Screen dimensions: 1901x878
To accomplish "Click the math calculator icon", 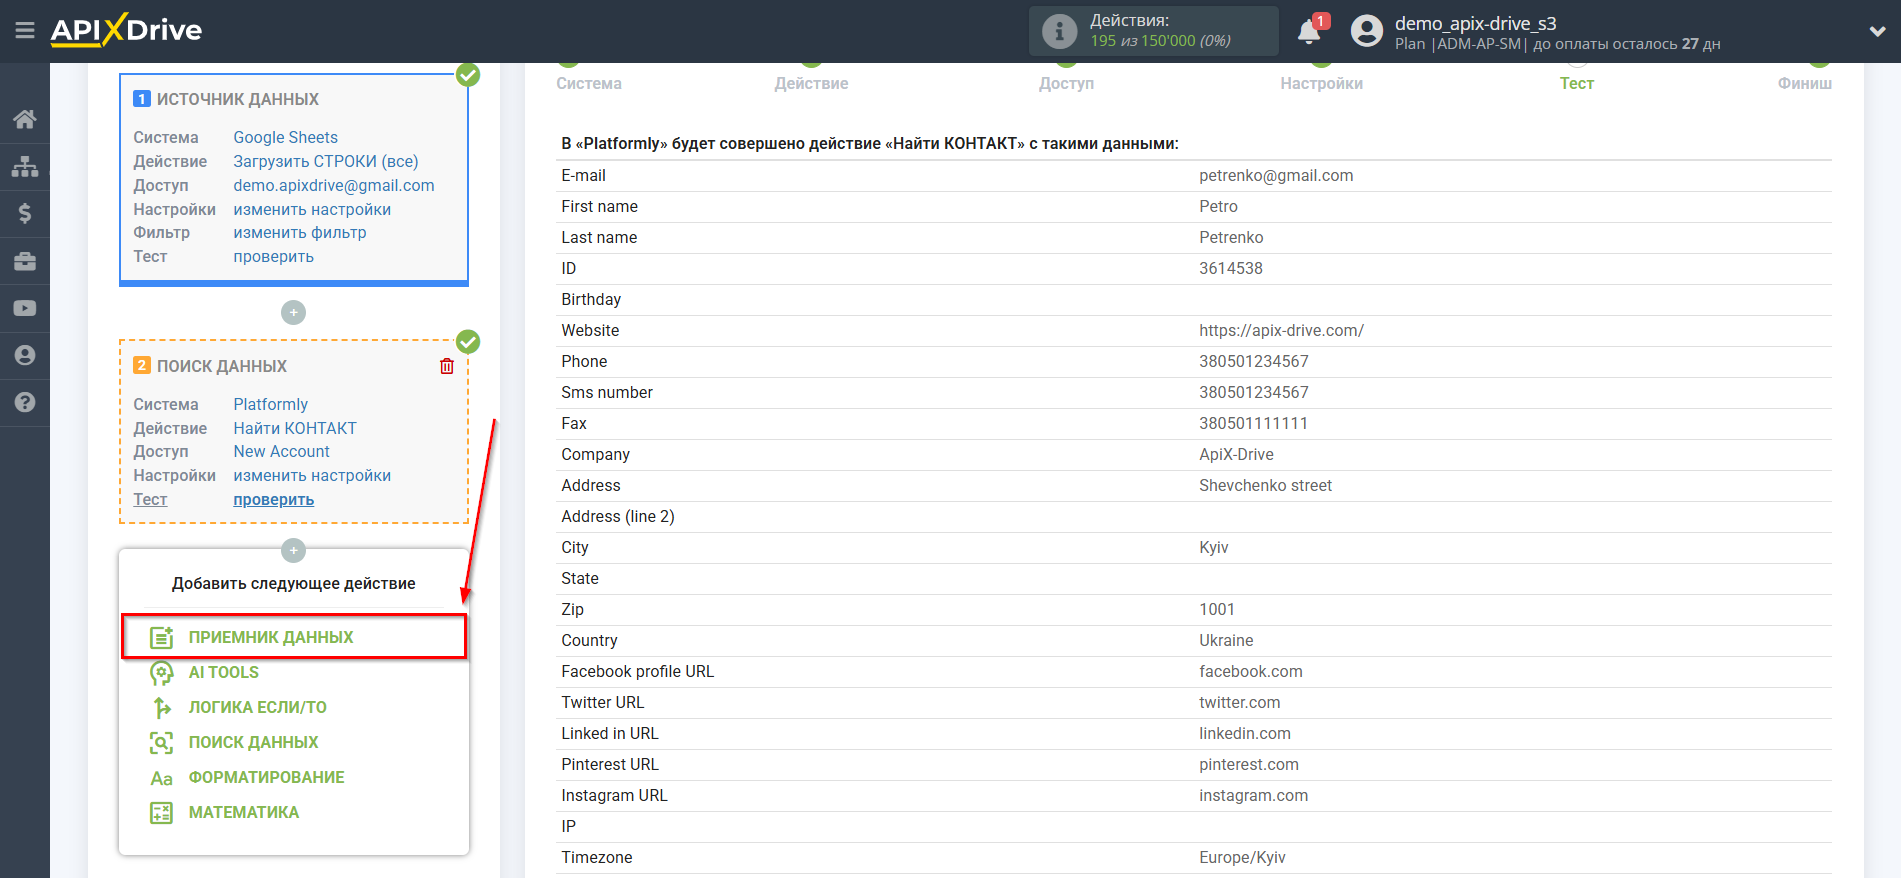I will point(161,813).
